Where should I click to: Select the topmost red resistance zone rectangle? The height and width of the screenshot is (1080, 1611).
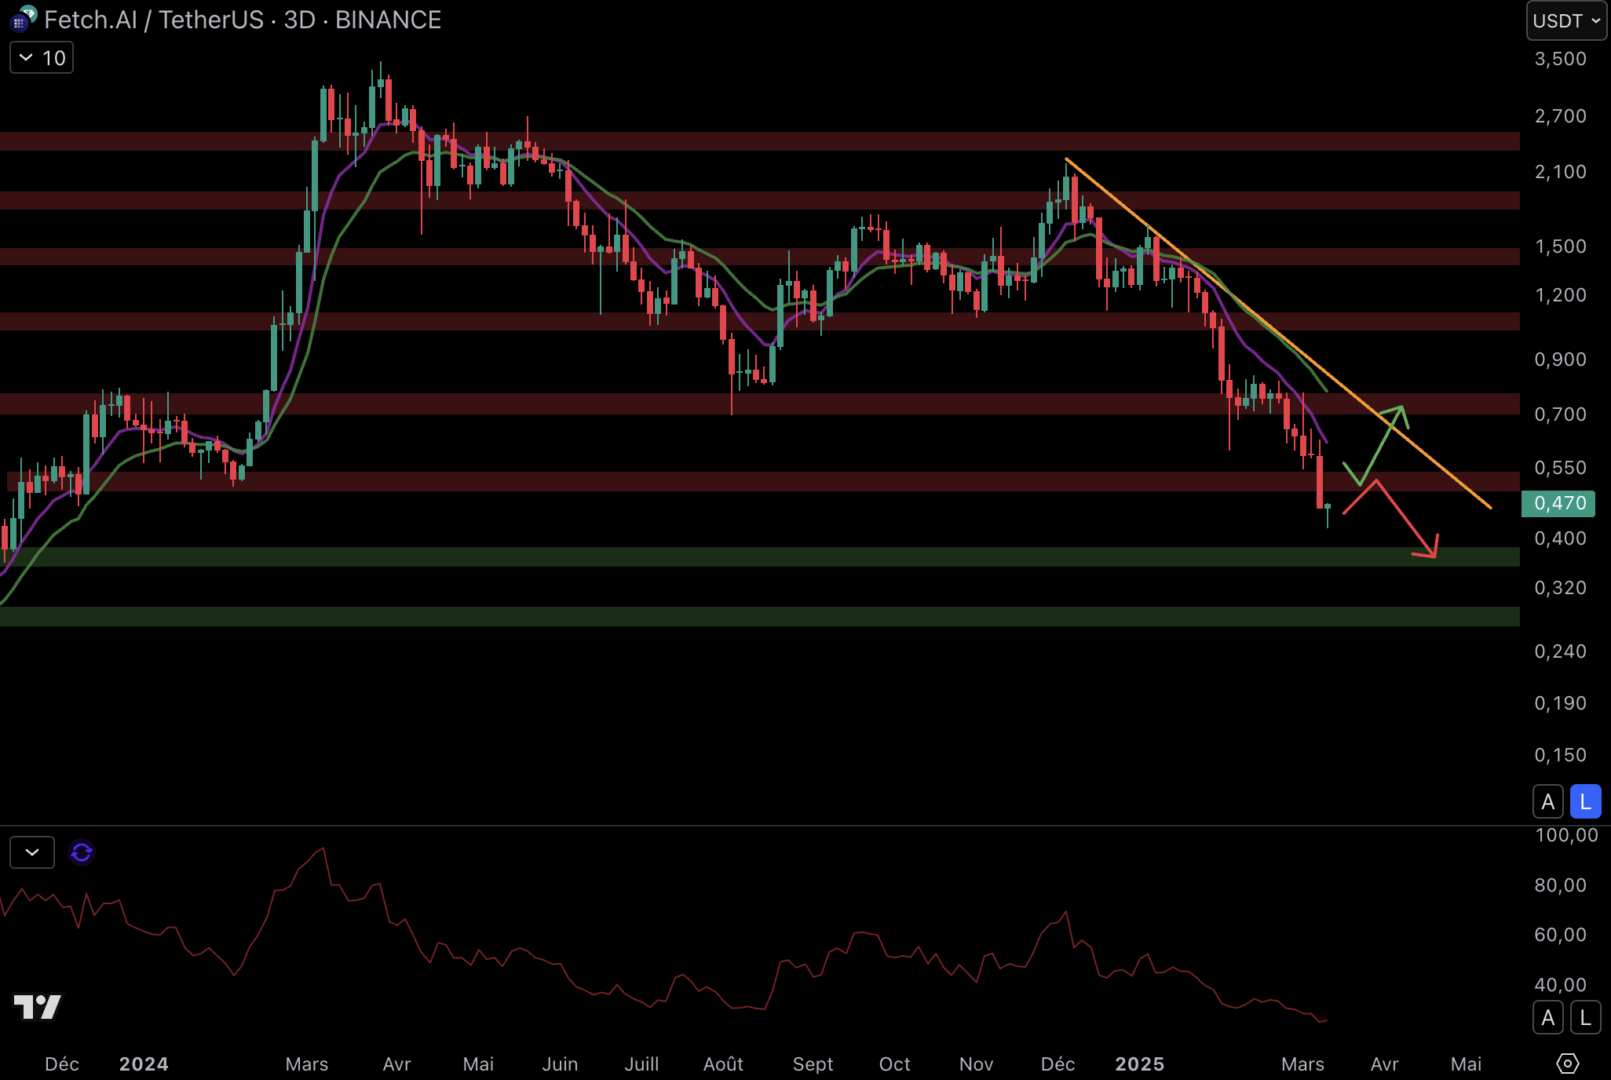760,141
